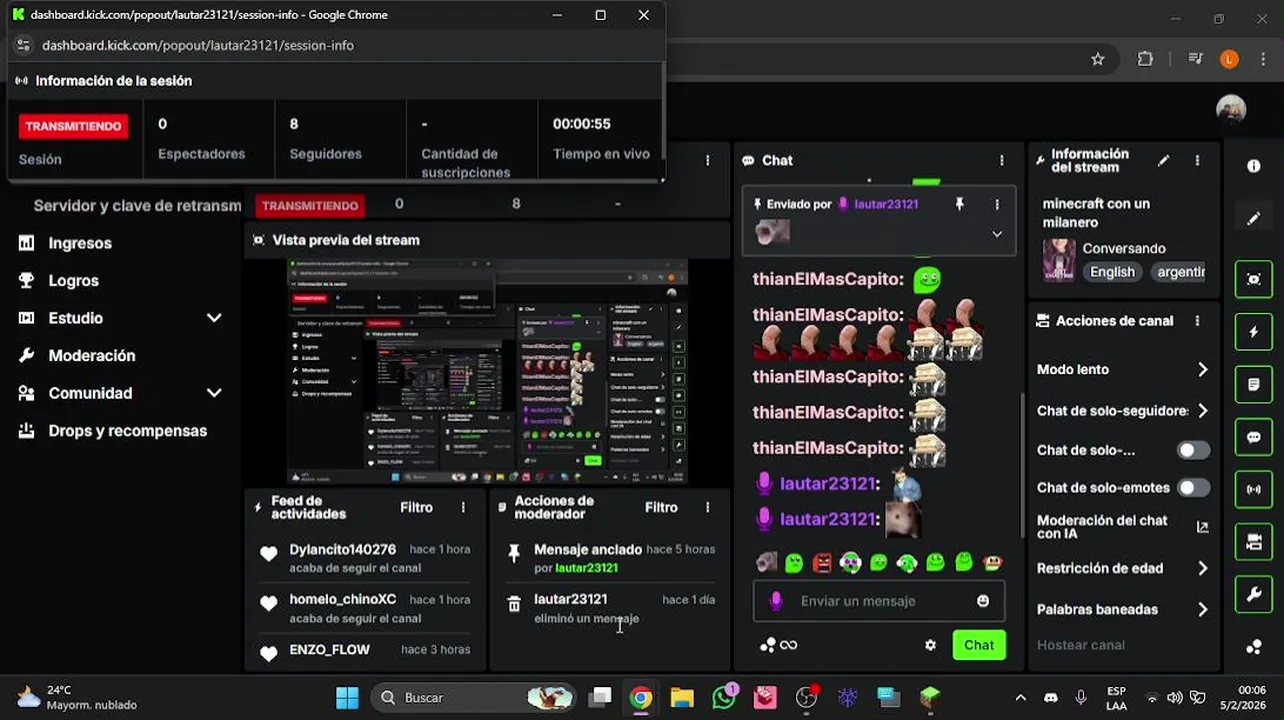The height and width of the screenshot is (720, 1284).
Task: Open Discord tray icon
Action: click(x=1051, y=698)
